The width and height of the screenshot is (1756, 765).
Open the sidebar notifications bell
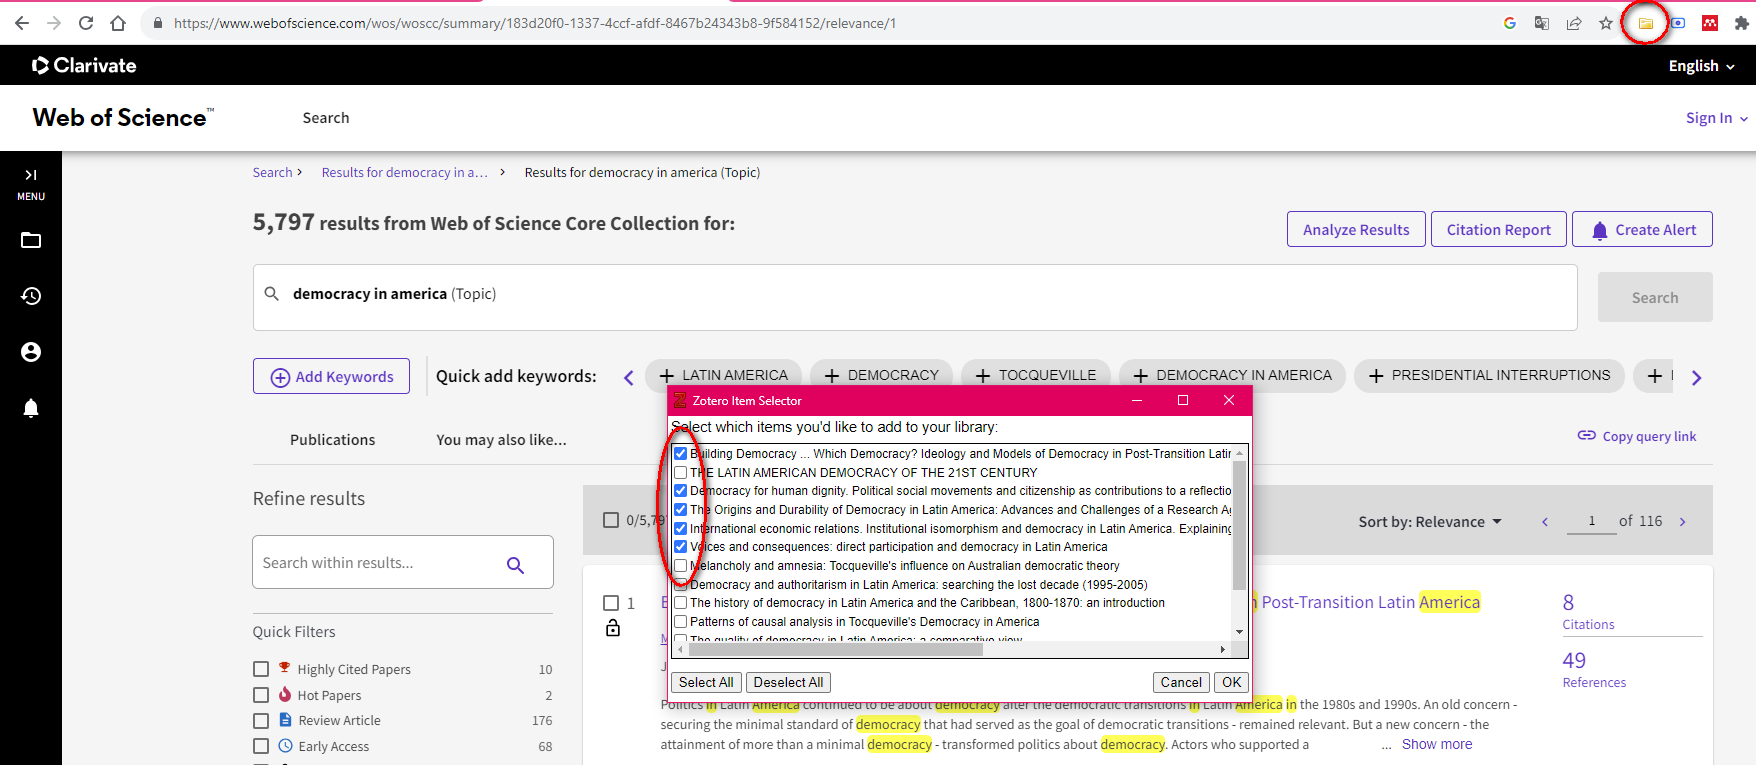31,408
